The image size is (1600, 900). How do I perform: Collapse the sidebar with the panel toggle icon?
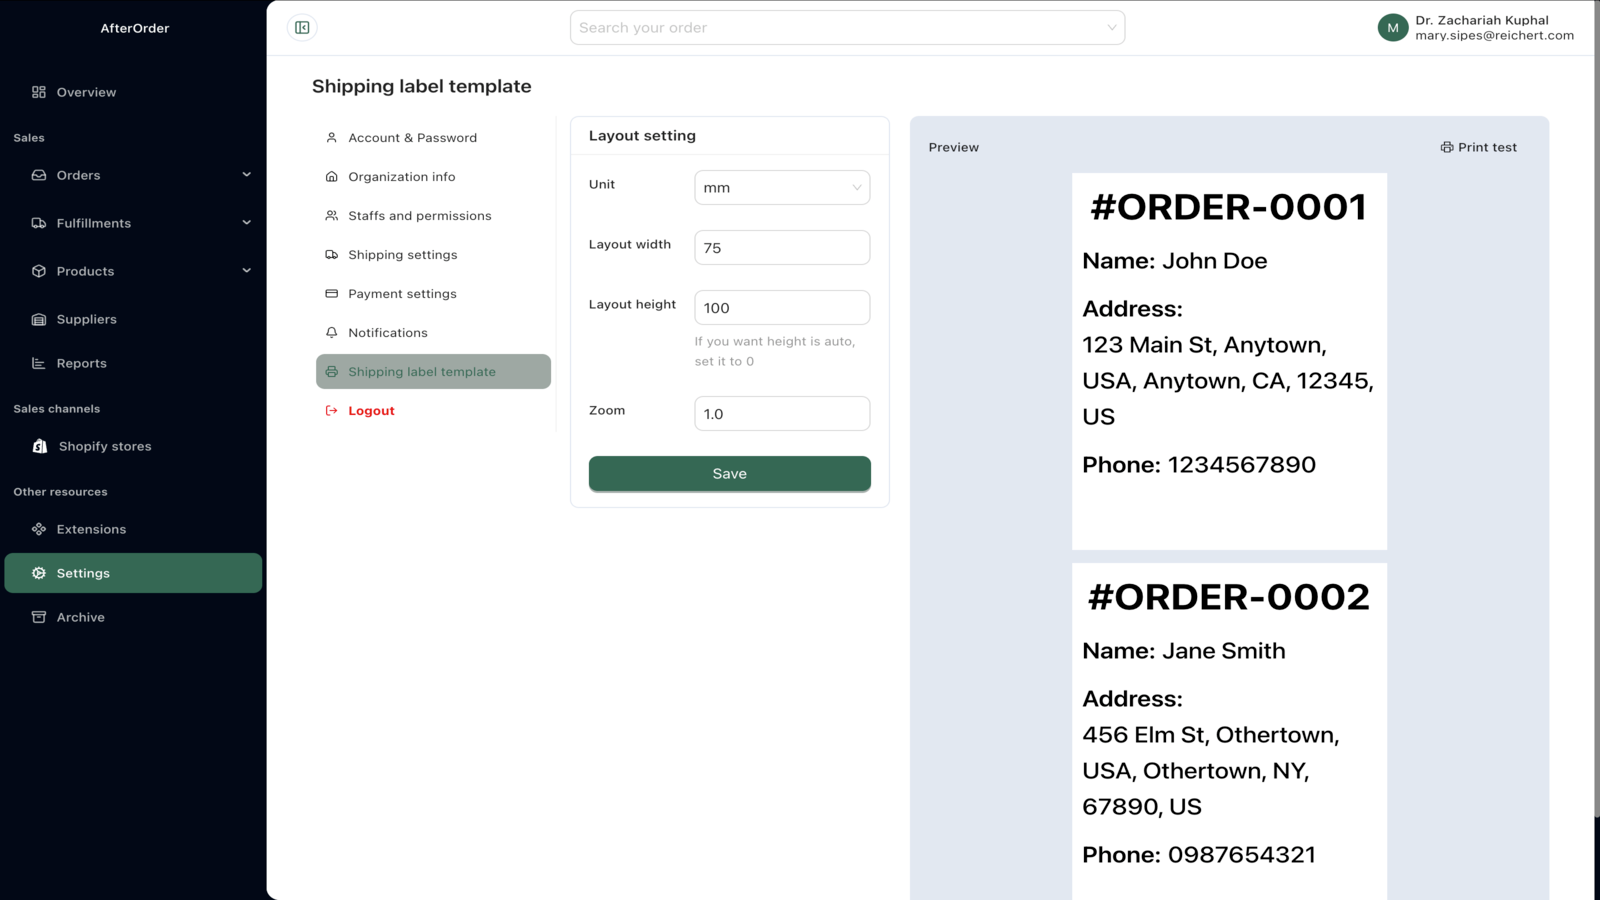tap(302, 28)
